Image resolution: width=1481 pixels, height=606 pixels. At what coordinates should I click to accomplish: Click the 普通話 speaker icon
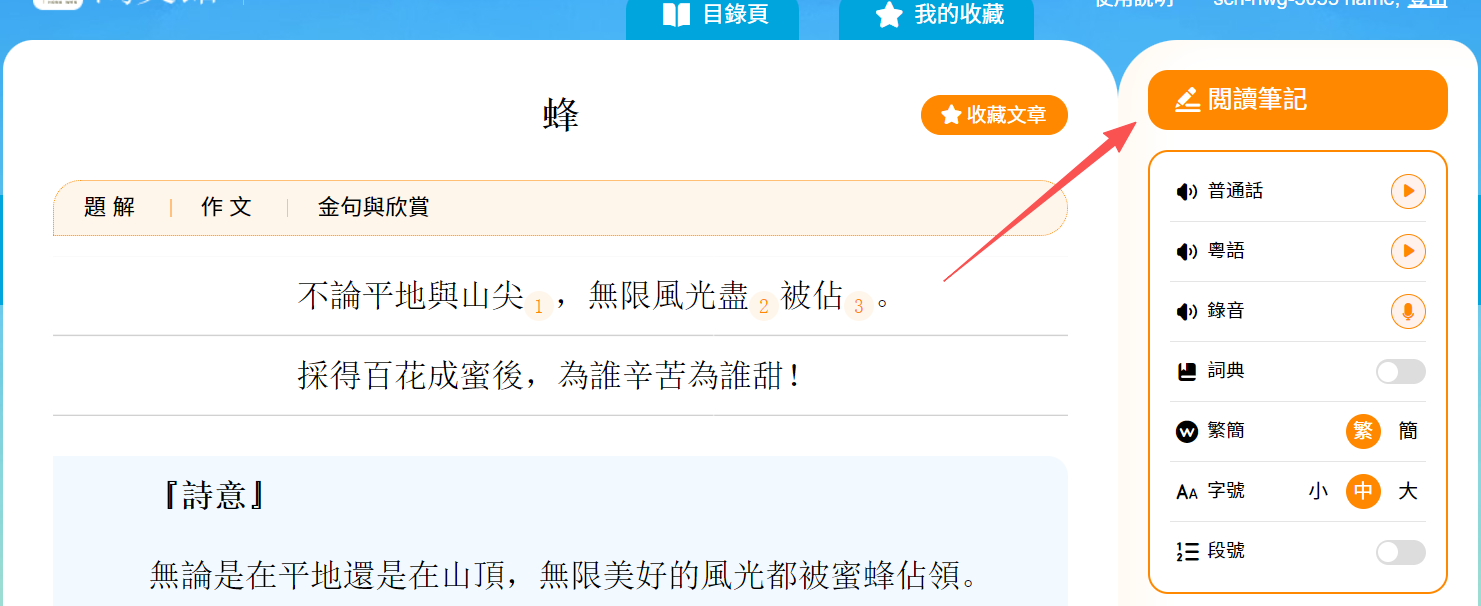(x=1187, y=192)
